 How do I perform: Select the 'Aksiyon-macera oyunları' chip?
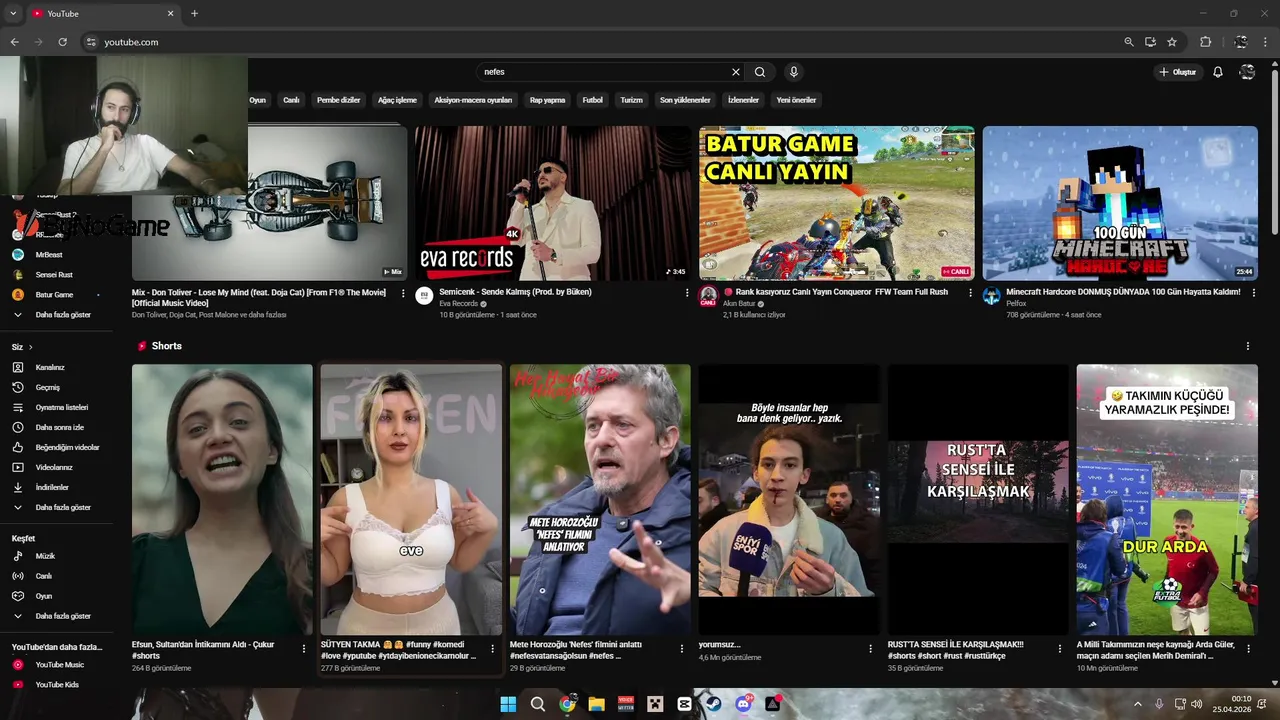point(473,100)
